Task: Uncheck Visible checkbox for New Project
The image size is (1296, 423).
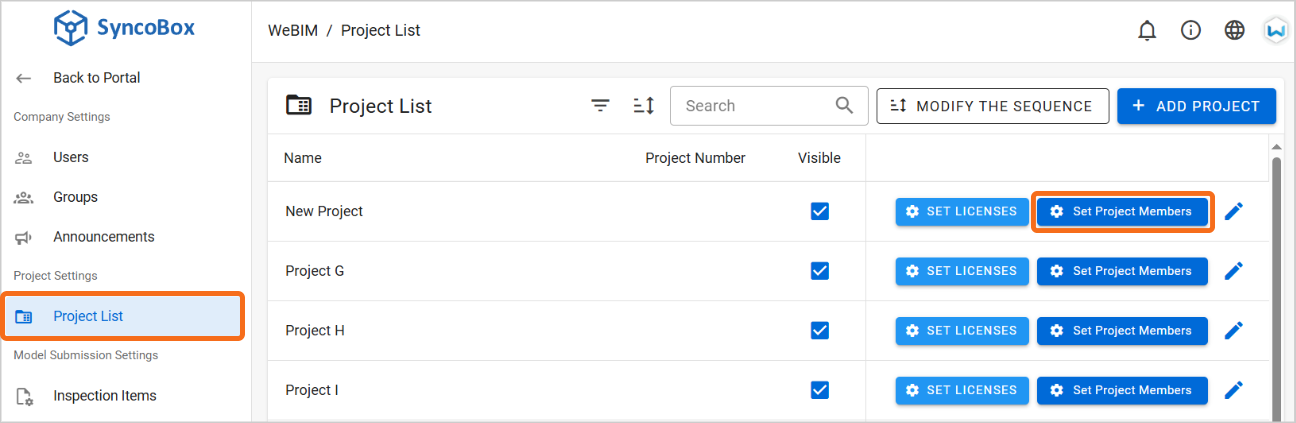Action: click(x=820, y=211)
